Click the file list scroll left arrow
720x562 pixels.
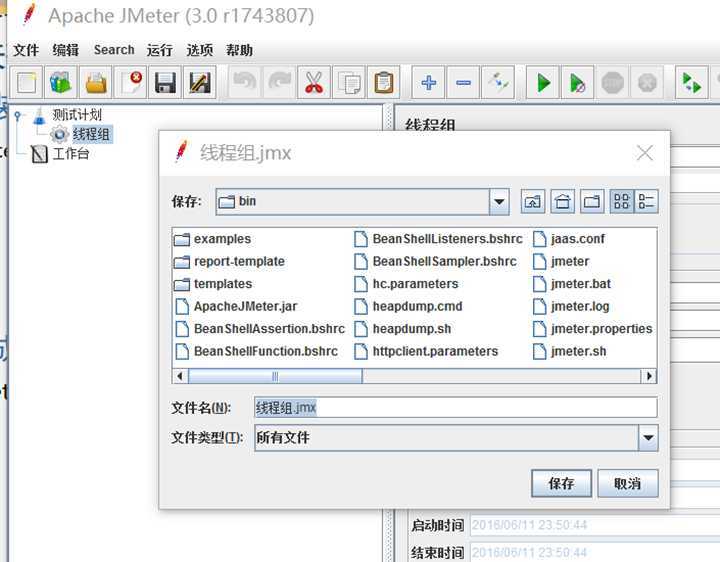click(x=180, y=377)
